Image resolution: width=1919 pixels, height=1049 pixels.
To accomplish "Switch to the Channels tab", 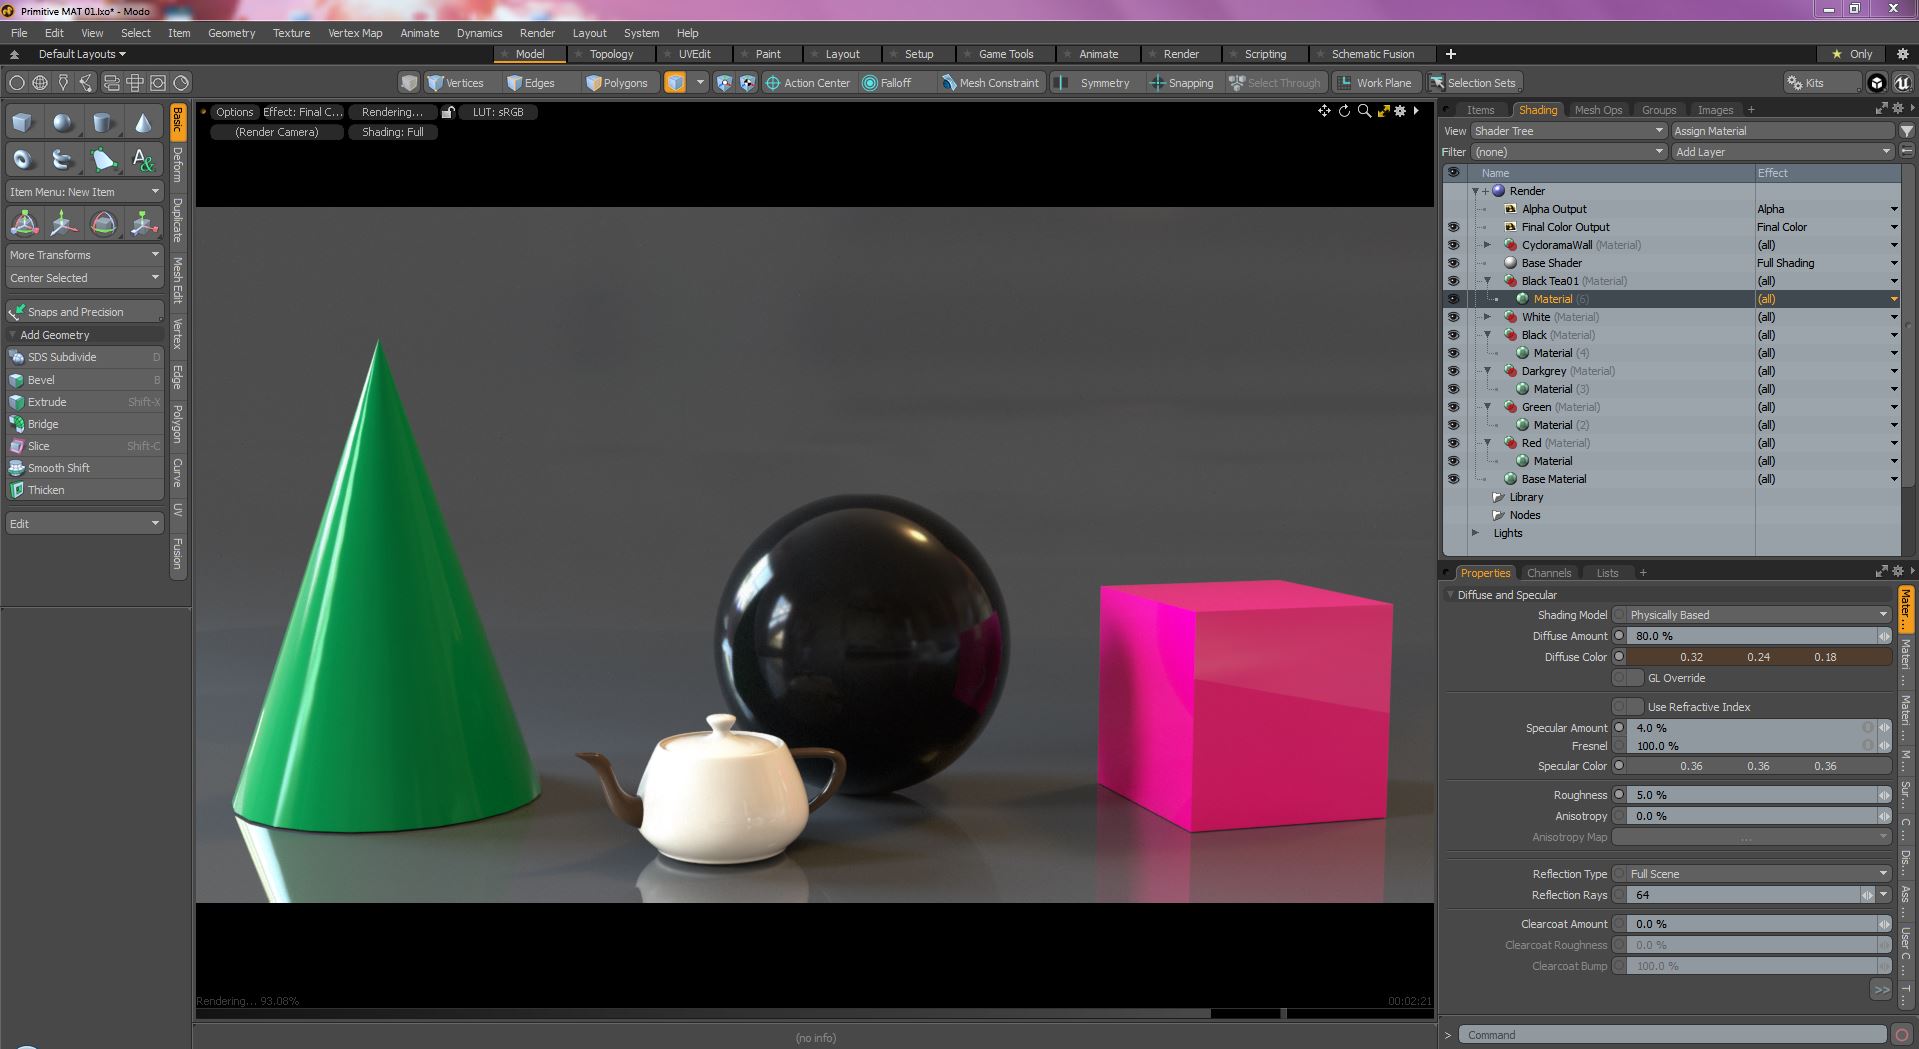I will (x=1549, y=573).
